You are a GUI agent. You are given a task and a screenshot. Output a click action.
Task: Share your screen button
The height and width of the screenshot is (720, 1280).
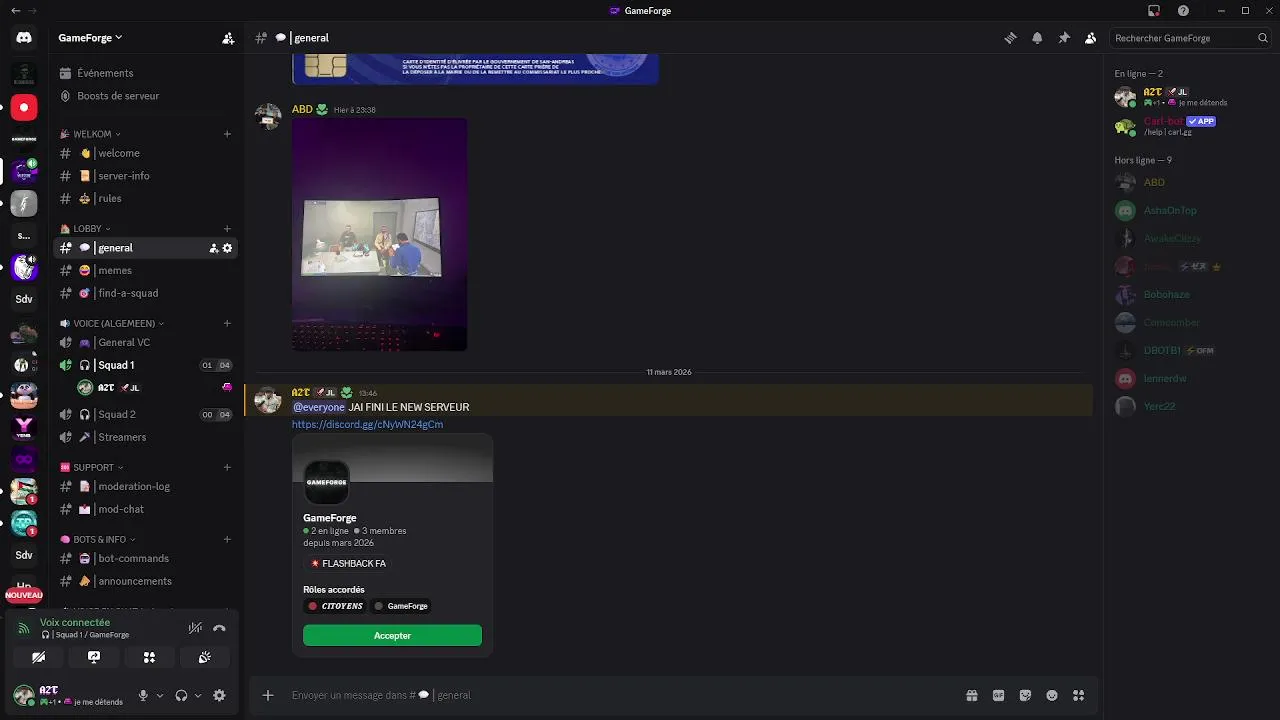coord(94,657)
